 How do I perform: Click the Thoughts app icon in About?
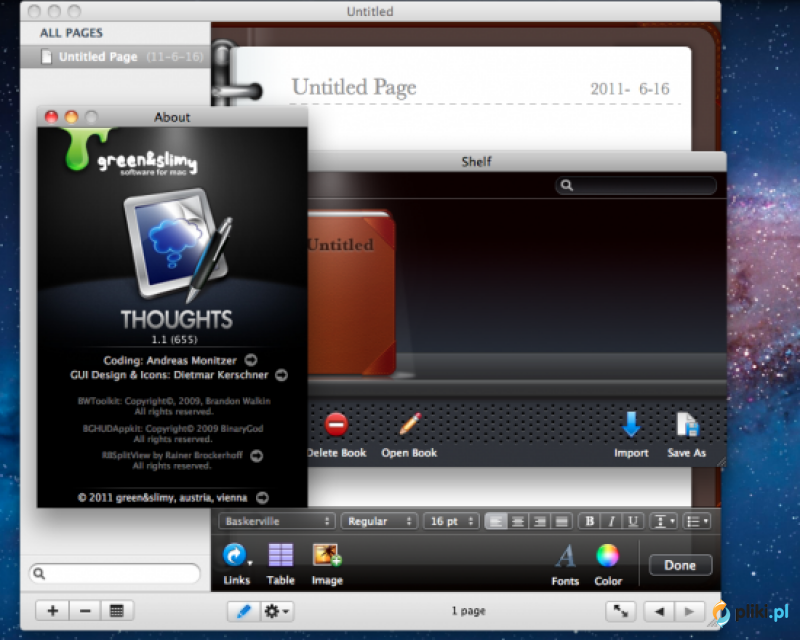coord(179,246)
